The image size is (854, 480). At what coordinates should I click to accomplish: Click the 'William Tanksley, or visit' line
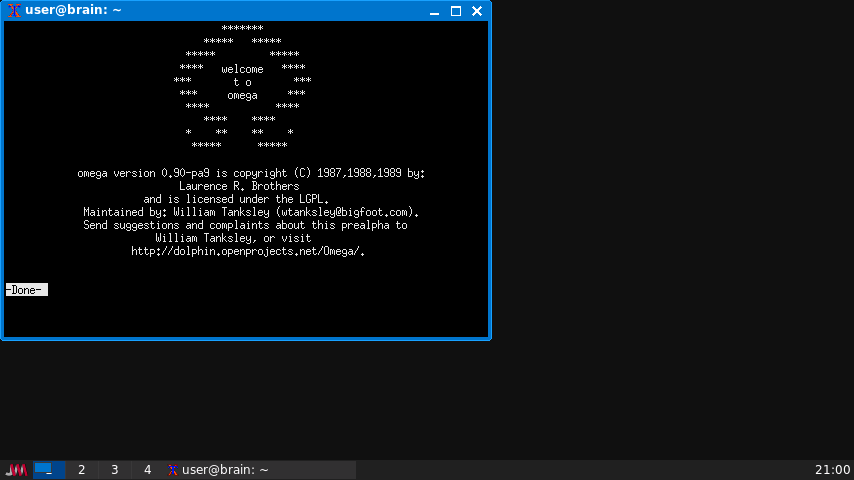coord(233,238)
